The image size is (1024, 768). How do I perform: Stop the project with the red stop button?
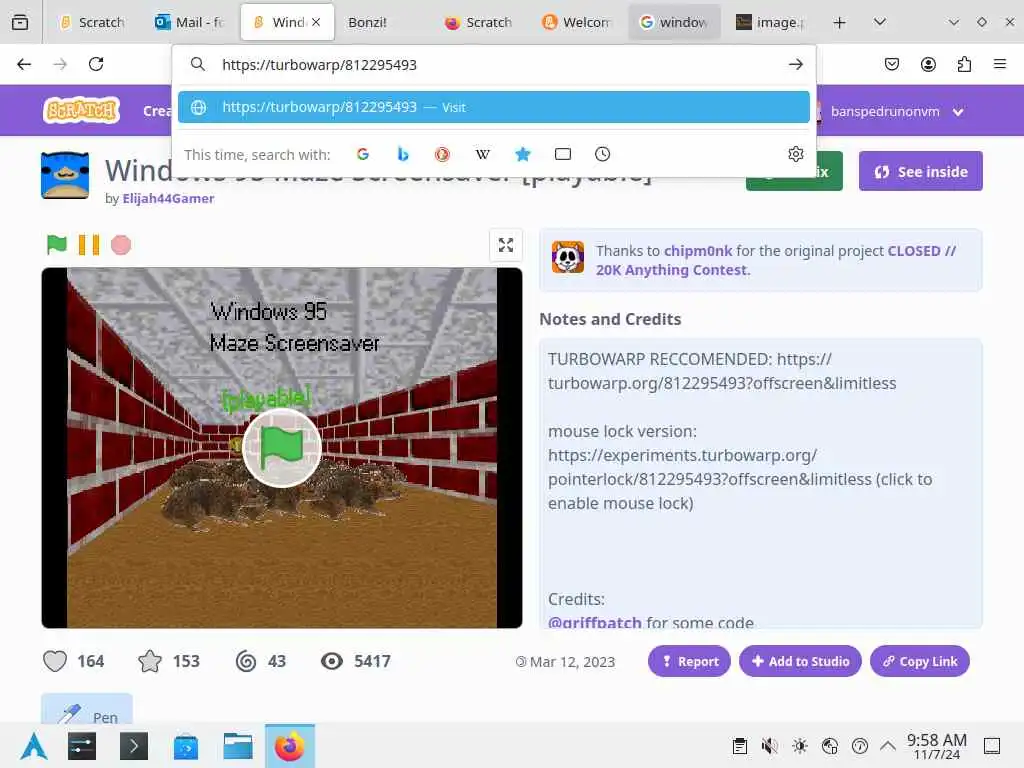click(x=121, y=245)
